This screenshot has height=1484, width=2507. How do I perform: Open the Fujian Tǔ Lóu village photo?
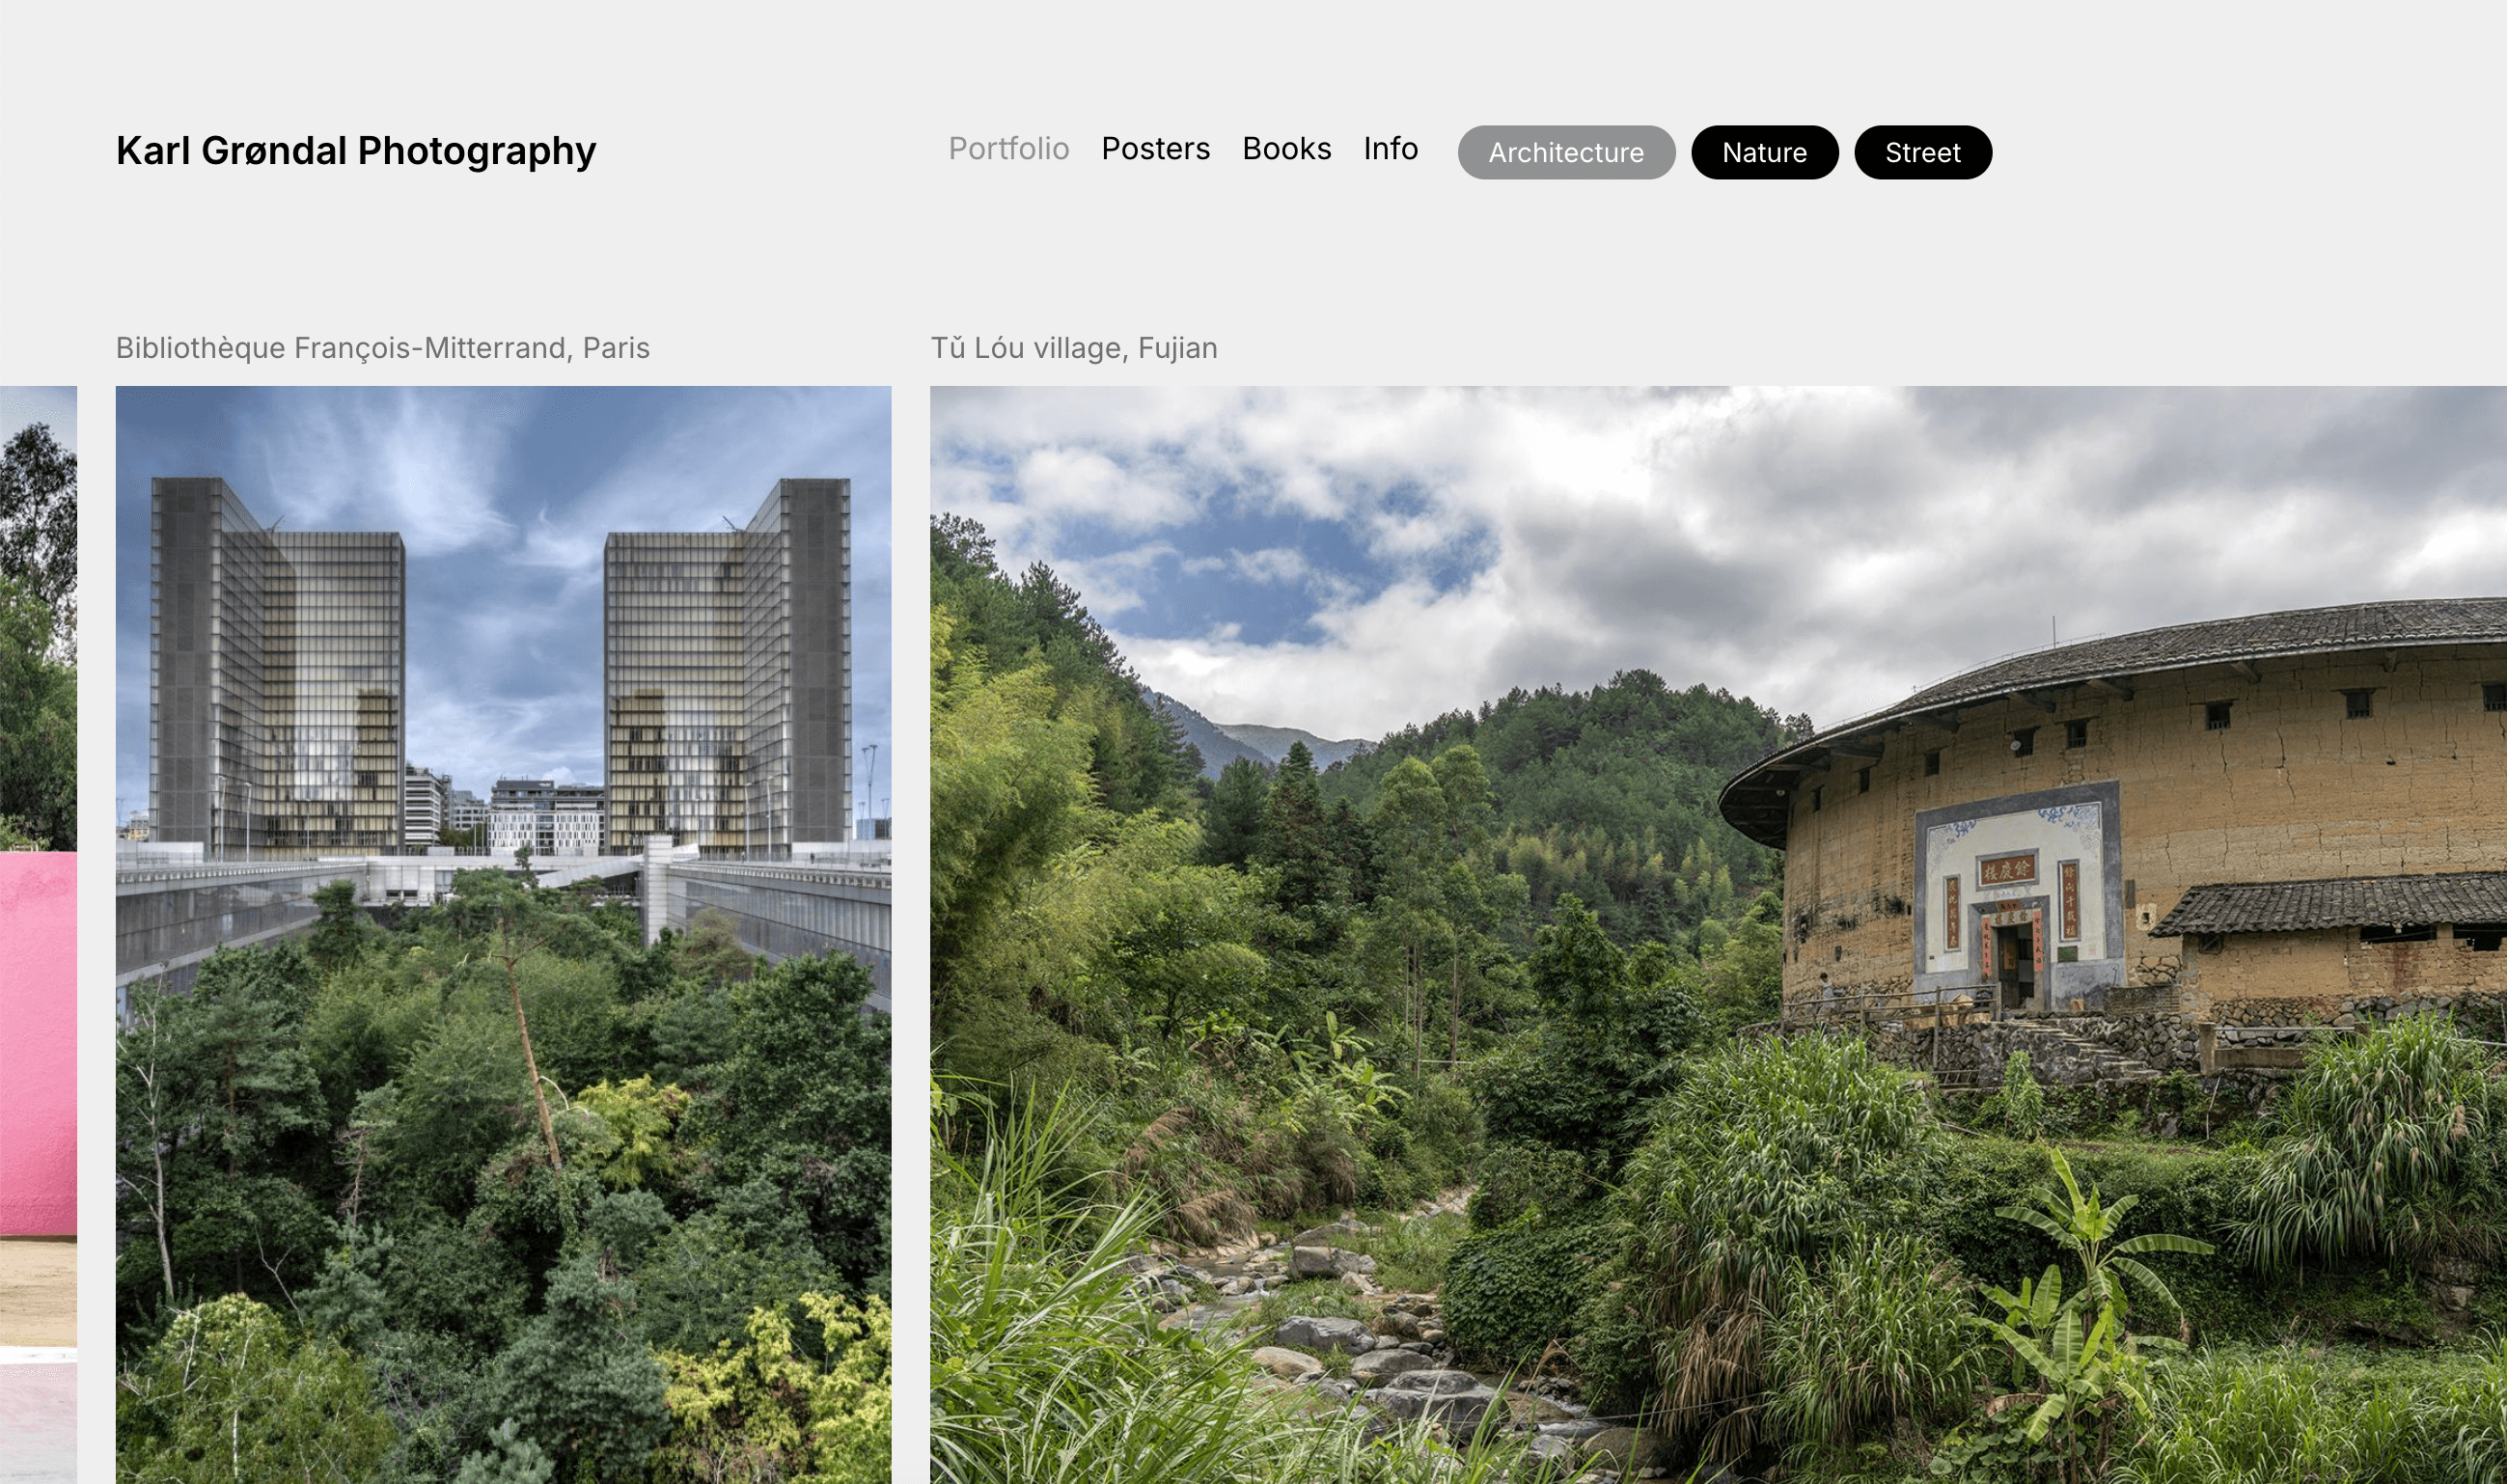click(x=1718, y=935)
